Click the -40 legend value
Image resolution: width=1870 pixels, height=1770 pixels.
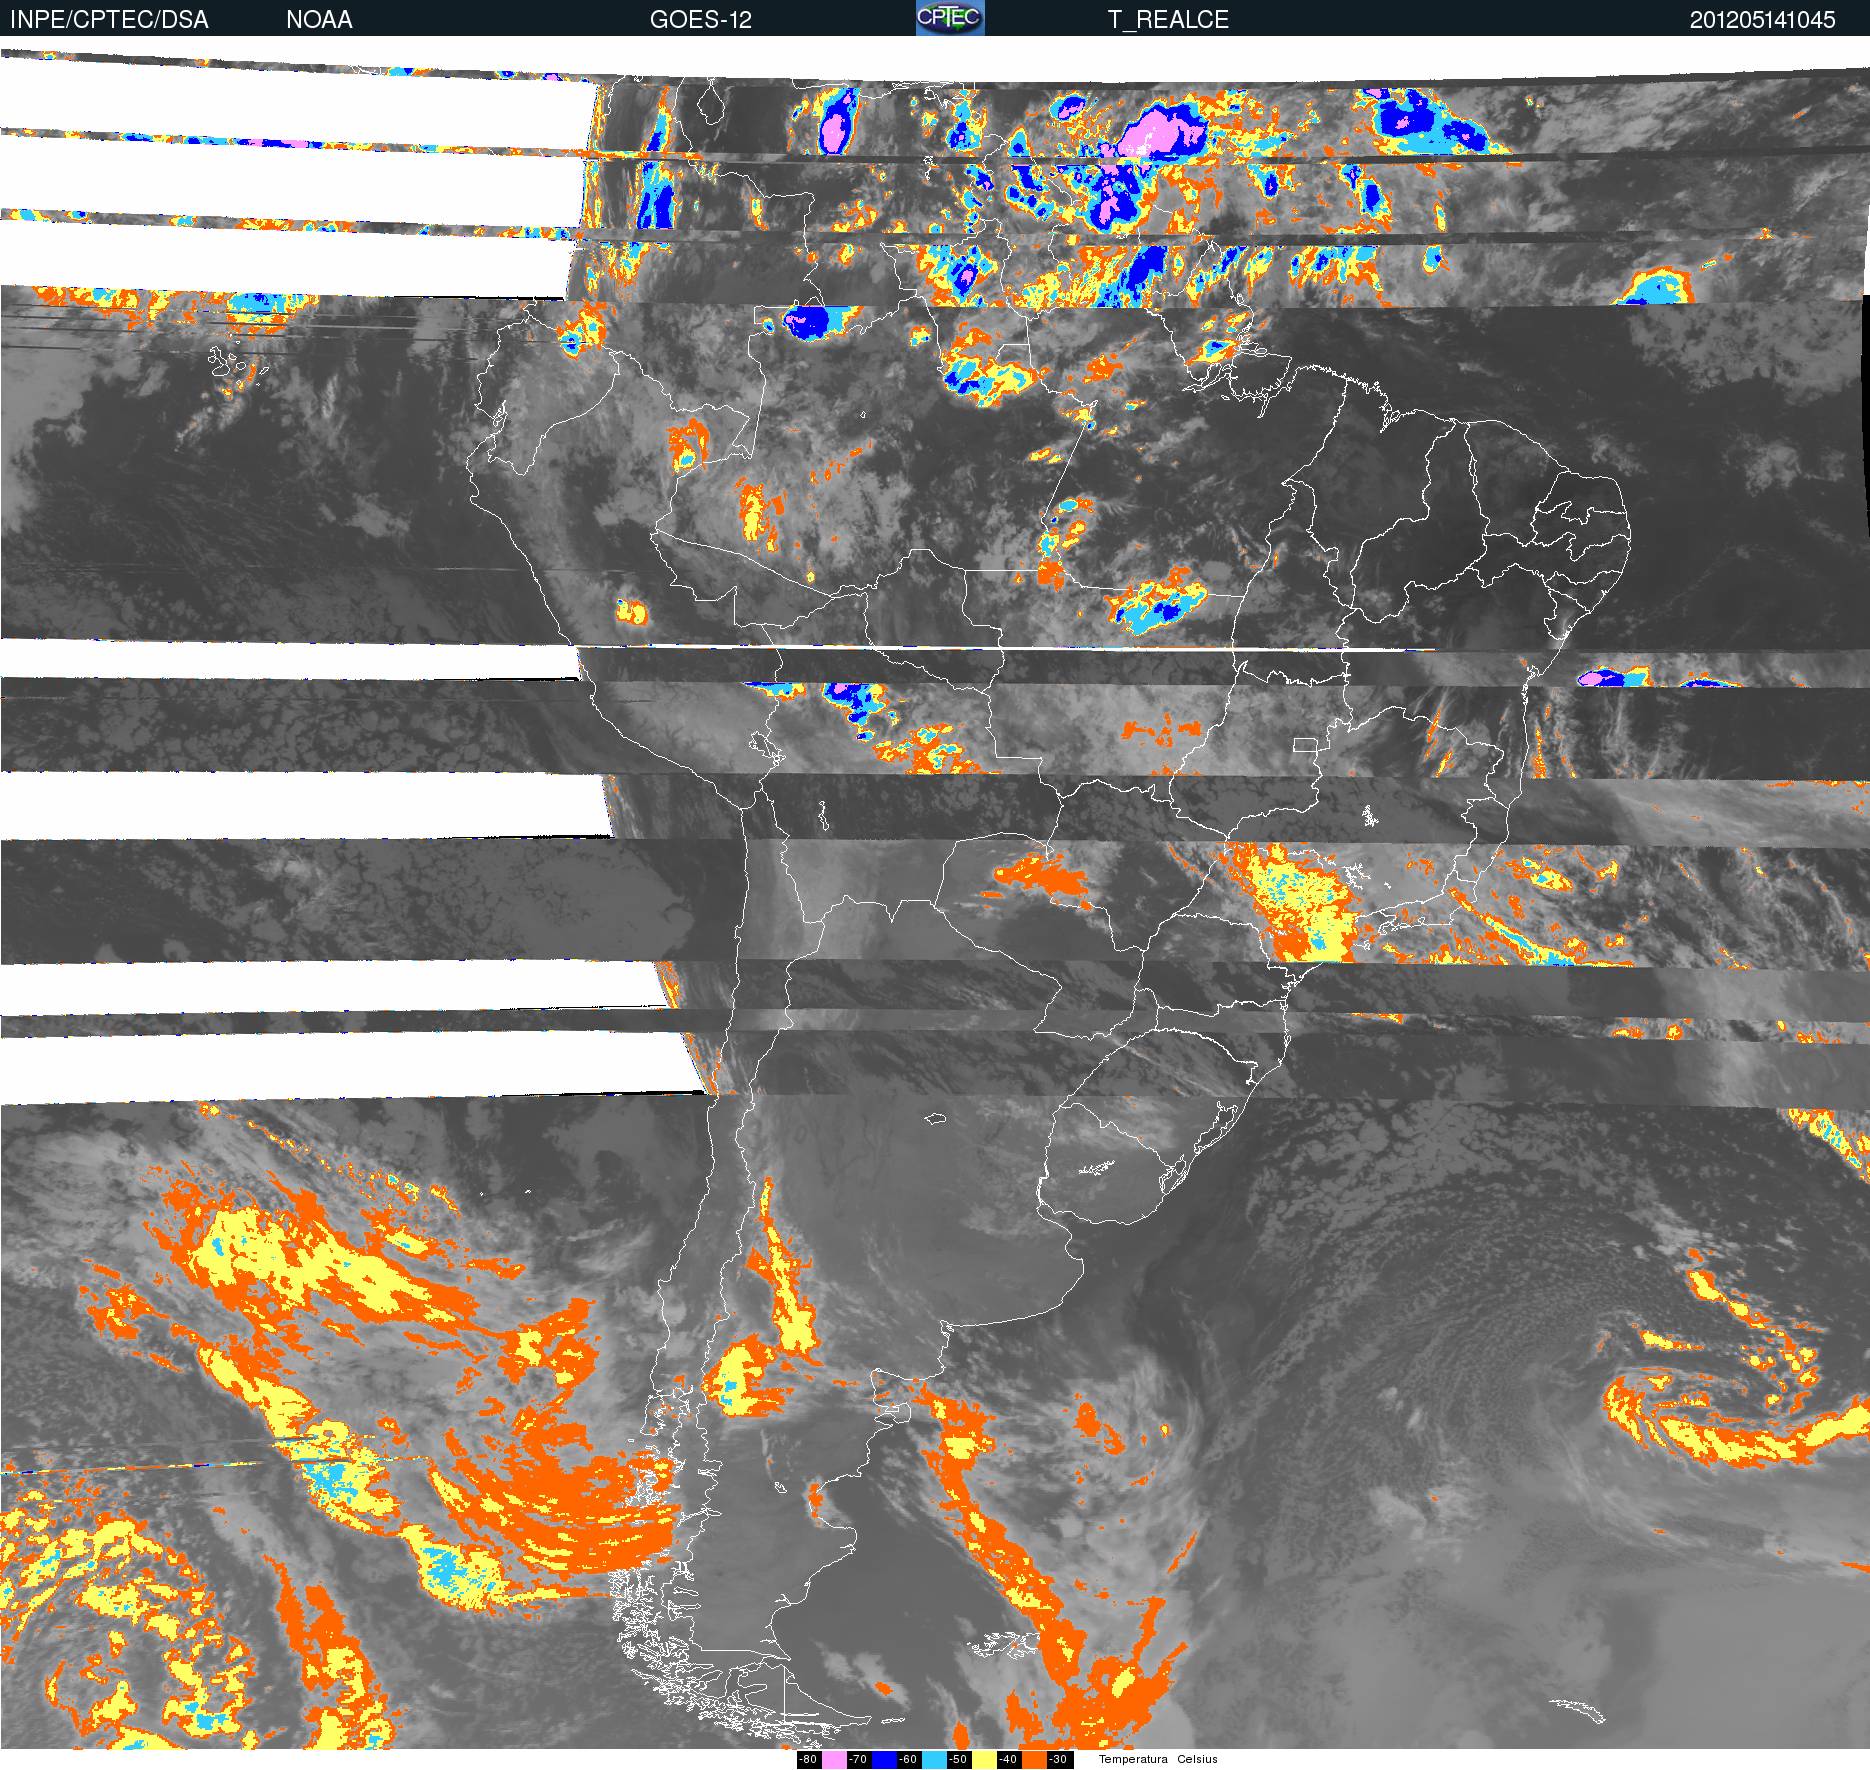coord(1008,1760)
